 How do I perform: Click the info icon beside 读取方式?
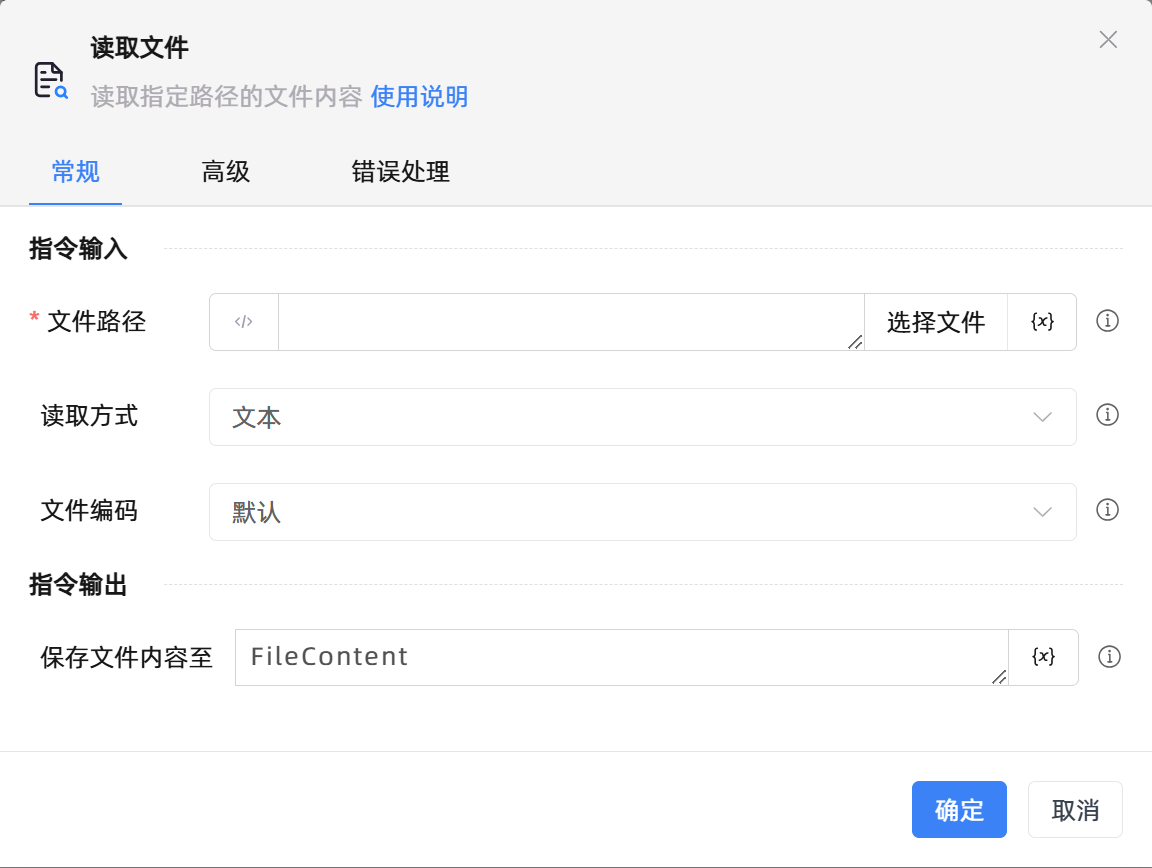(x=1108, y=416)
